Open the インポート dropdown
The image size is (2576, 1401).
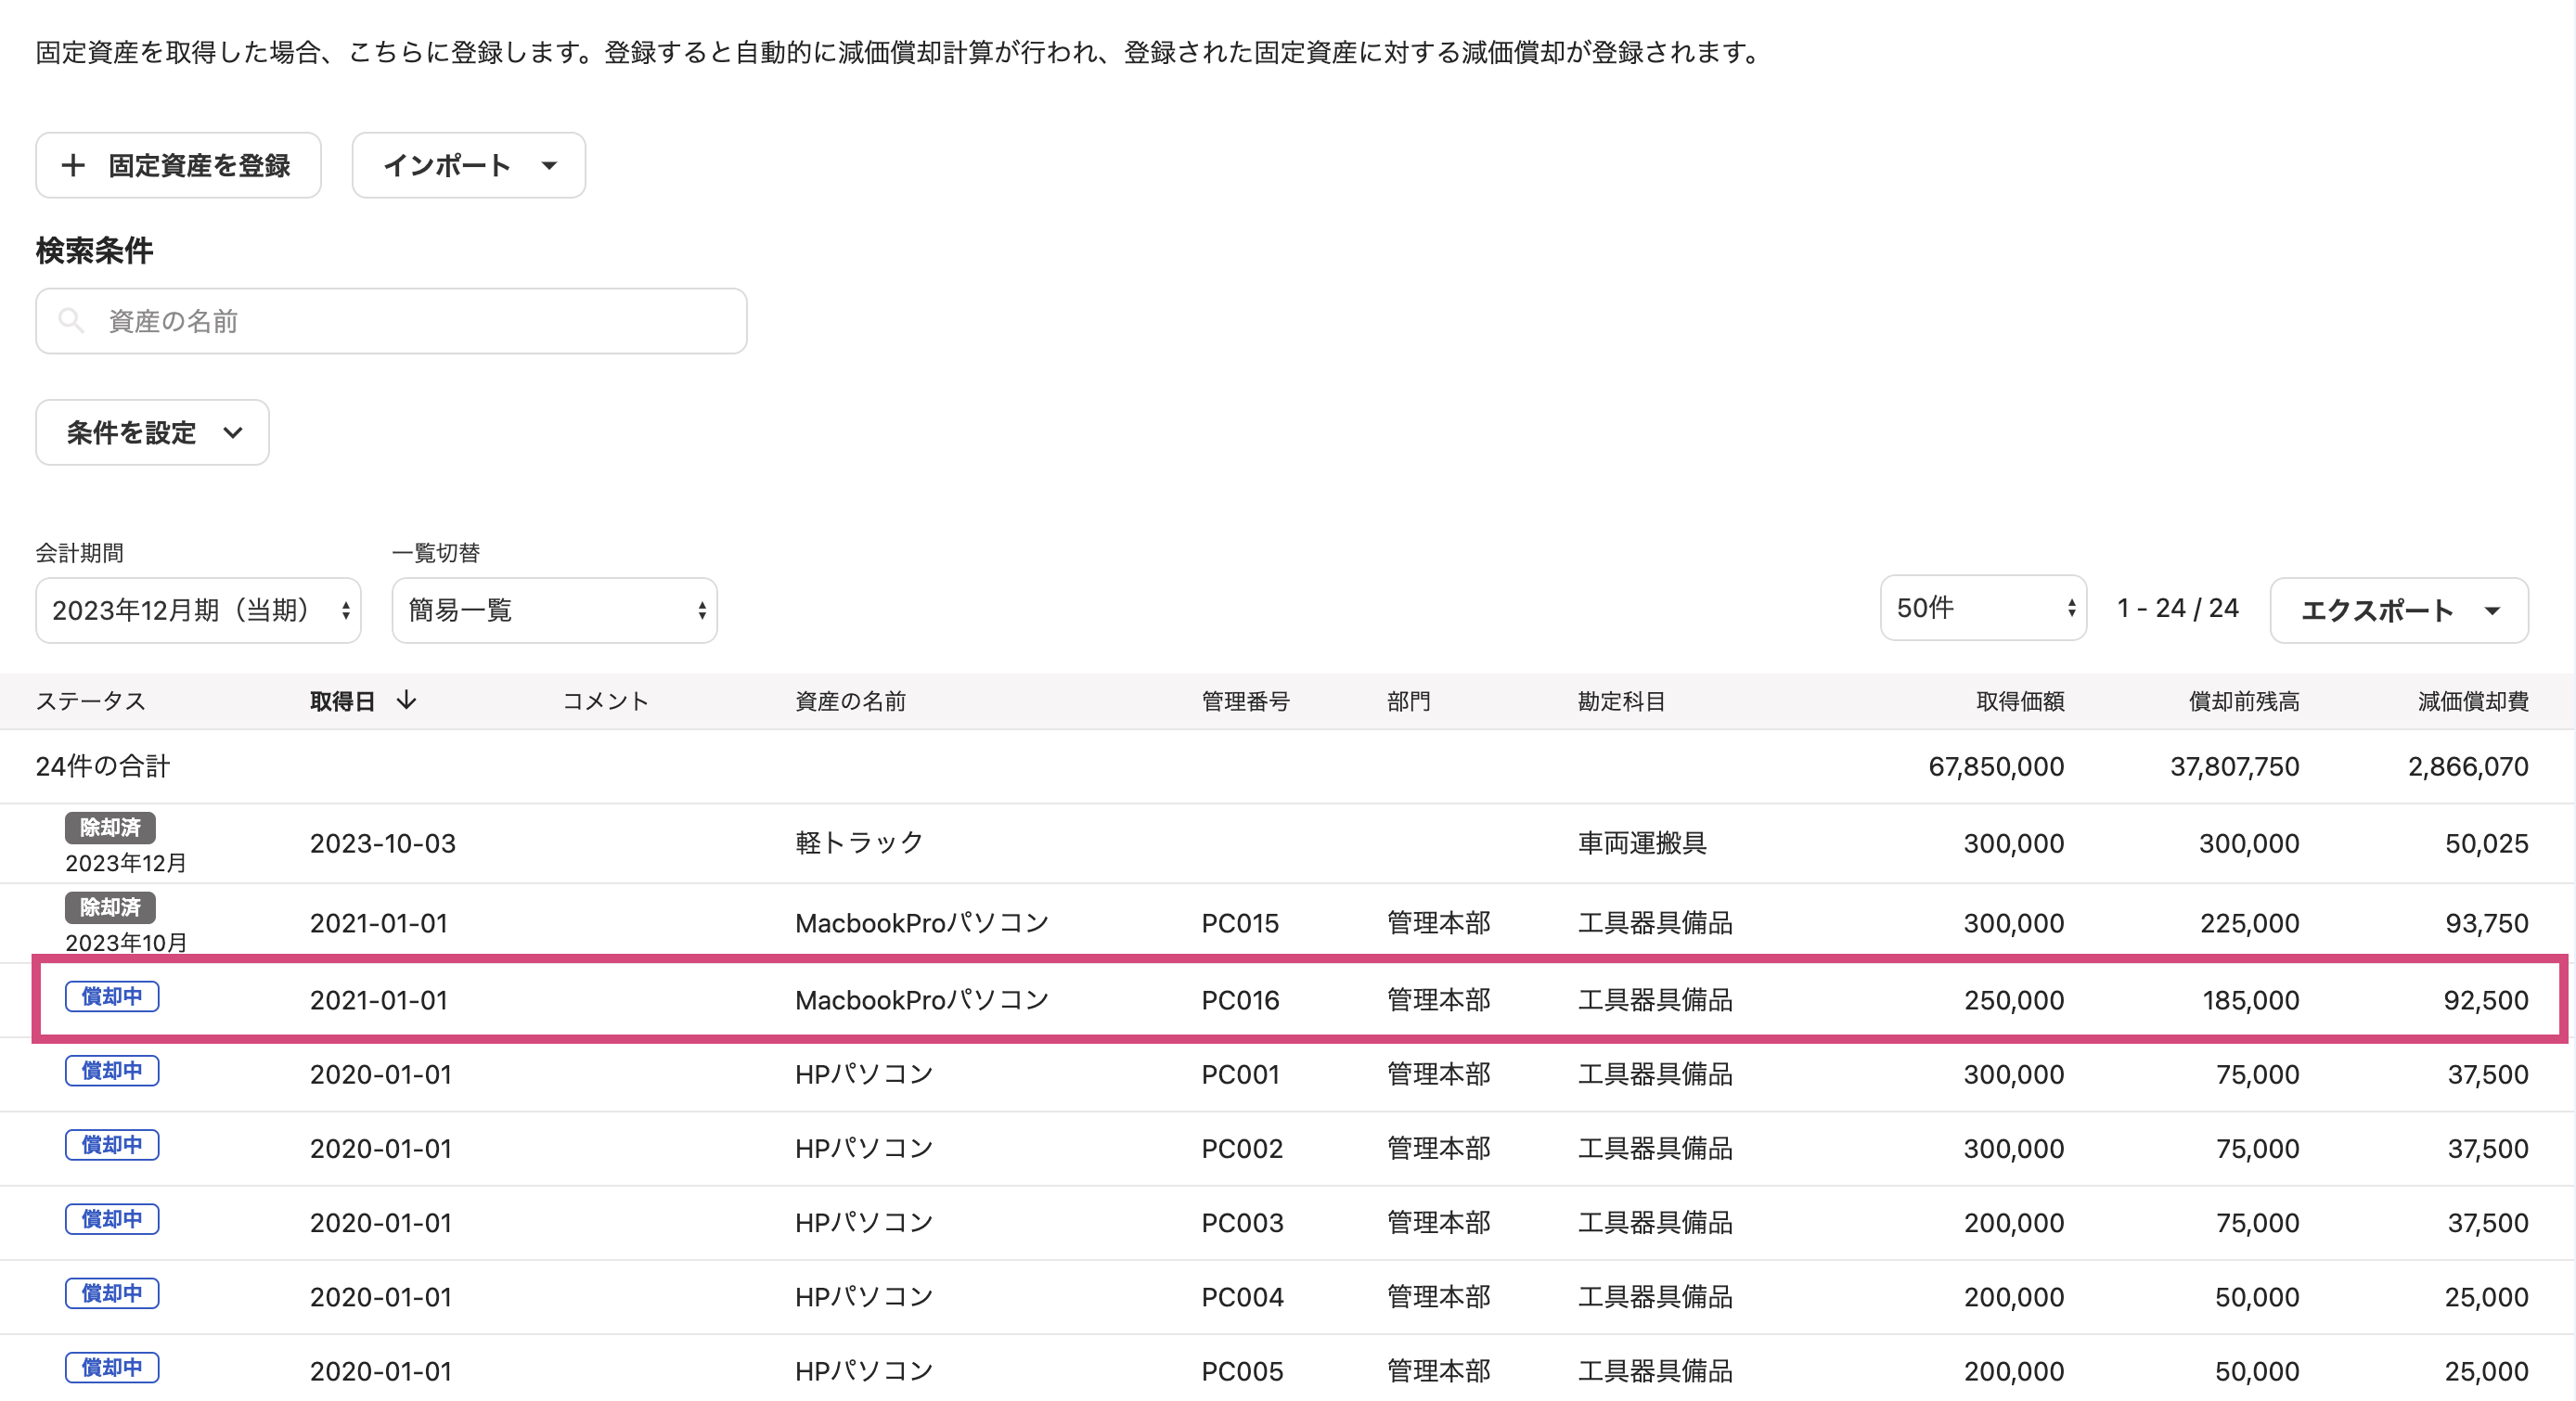[468, 165]
